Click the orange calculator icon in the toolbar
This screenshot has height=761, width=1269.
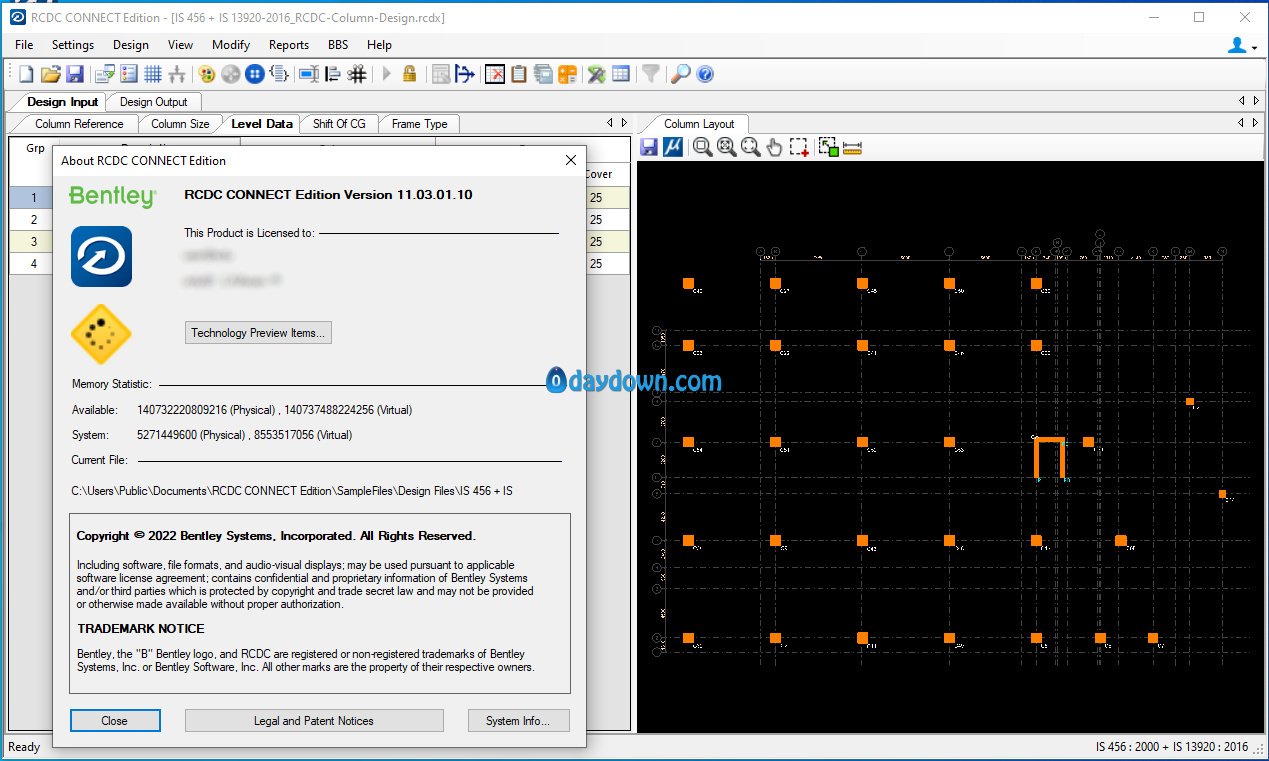567,74
